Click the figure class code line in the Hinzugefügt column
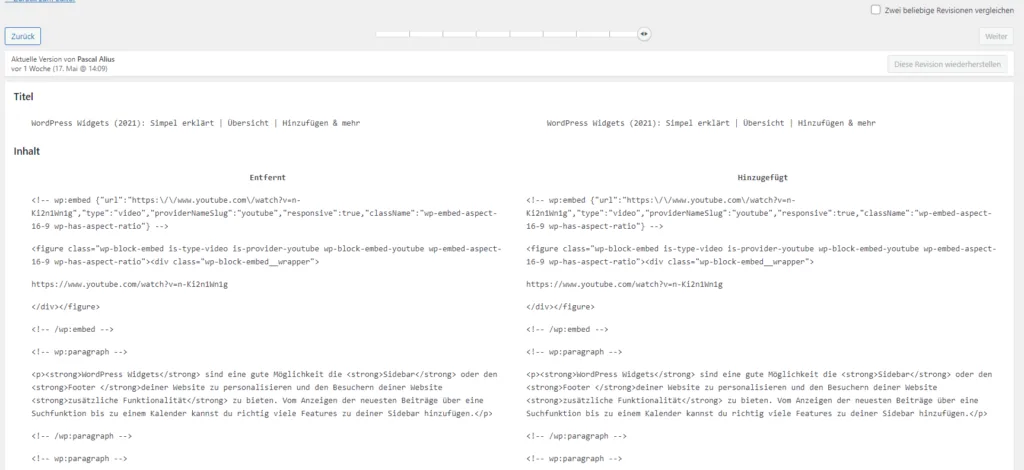The width and height of the screenshot is (1024, 470). [761, 255]
